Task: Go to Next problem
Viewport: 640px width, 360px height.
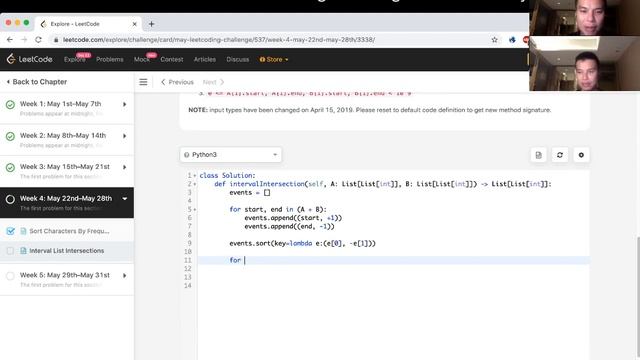Action: 213,82
